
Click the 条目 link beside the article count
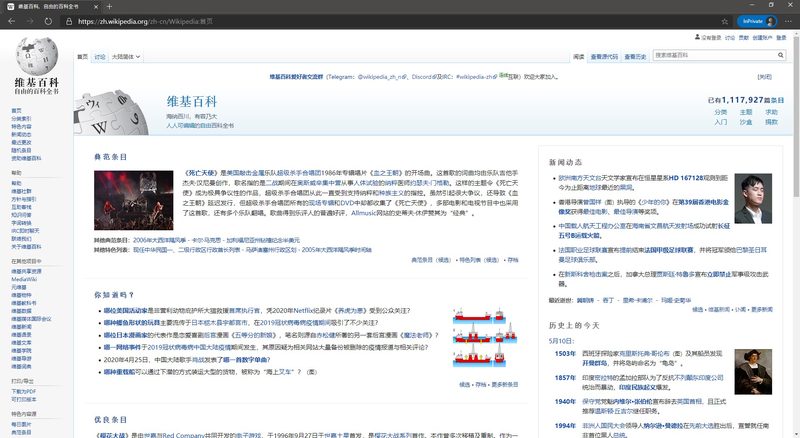point(778,101)
